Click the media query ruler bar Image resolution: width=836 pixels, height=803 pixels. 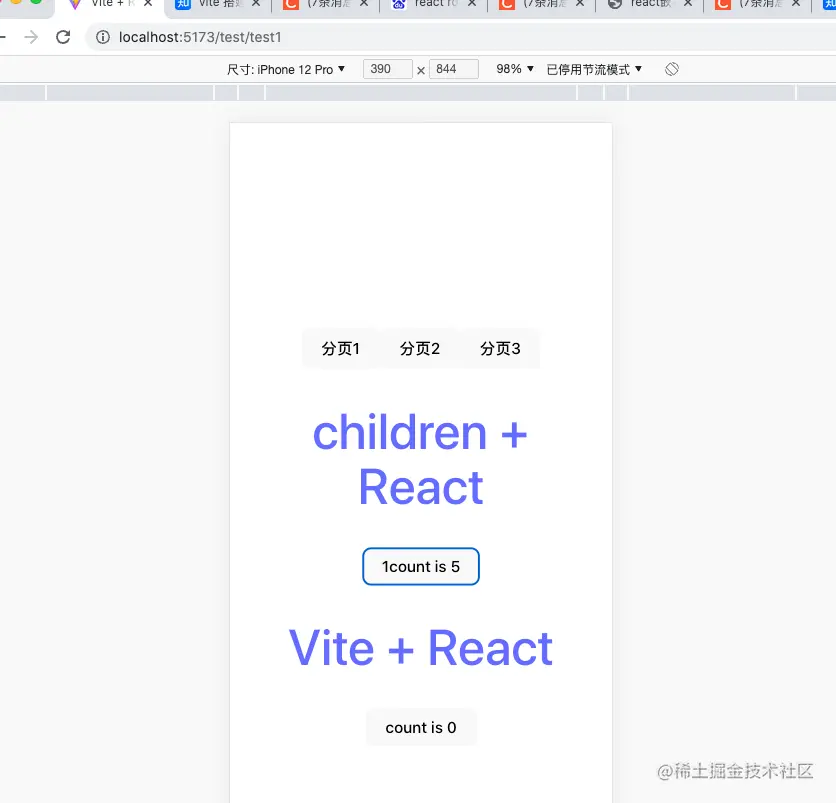418,93
